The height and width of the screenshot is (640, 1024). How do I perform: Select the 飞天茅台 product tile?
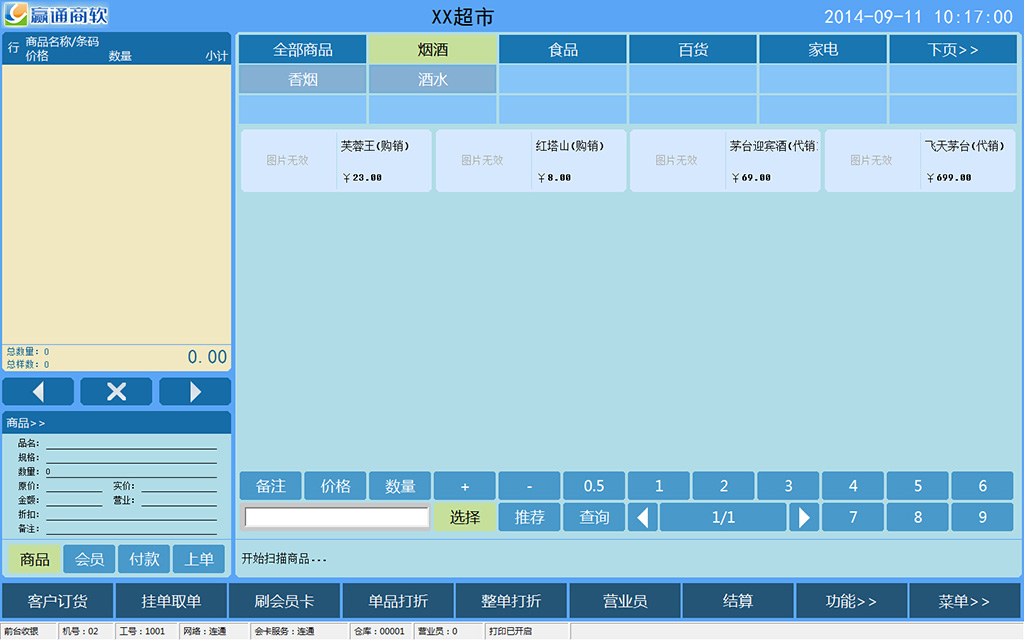tap(919, 160)
